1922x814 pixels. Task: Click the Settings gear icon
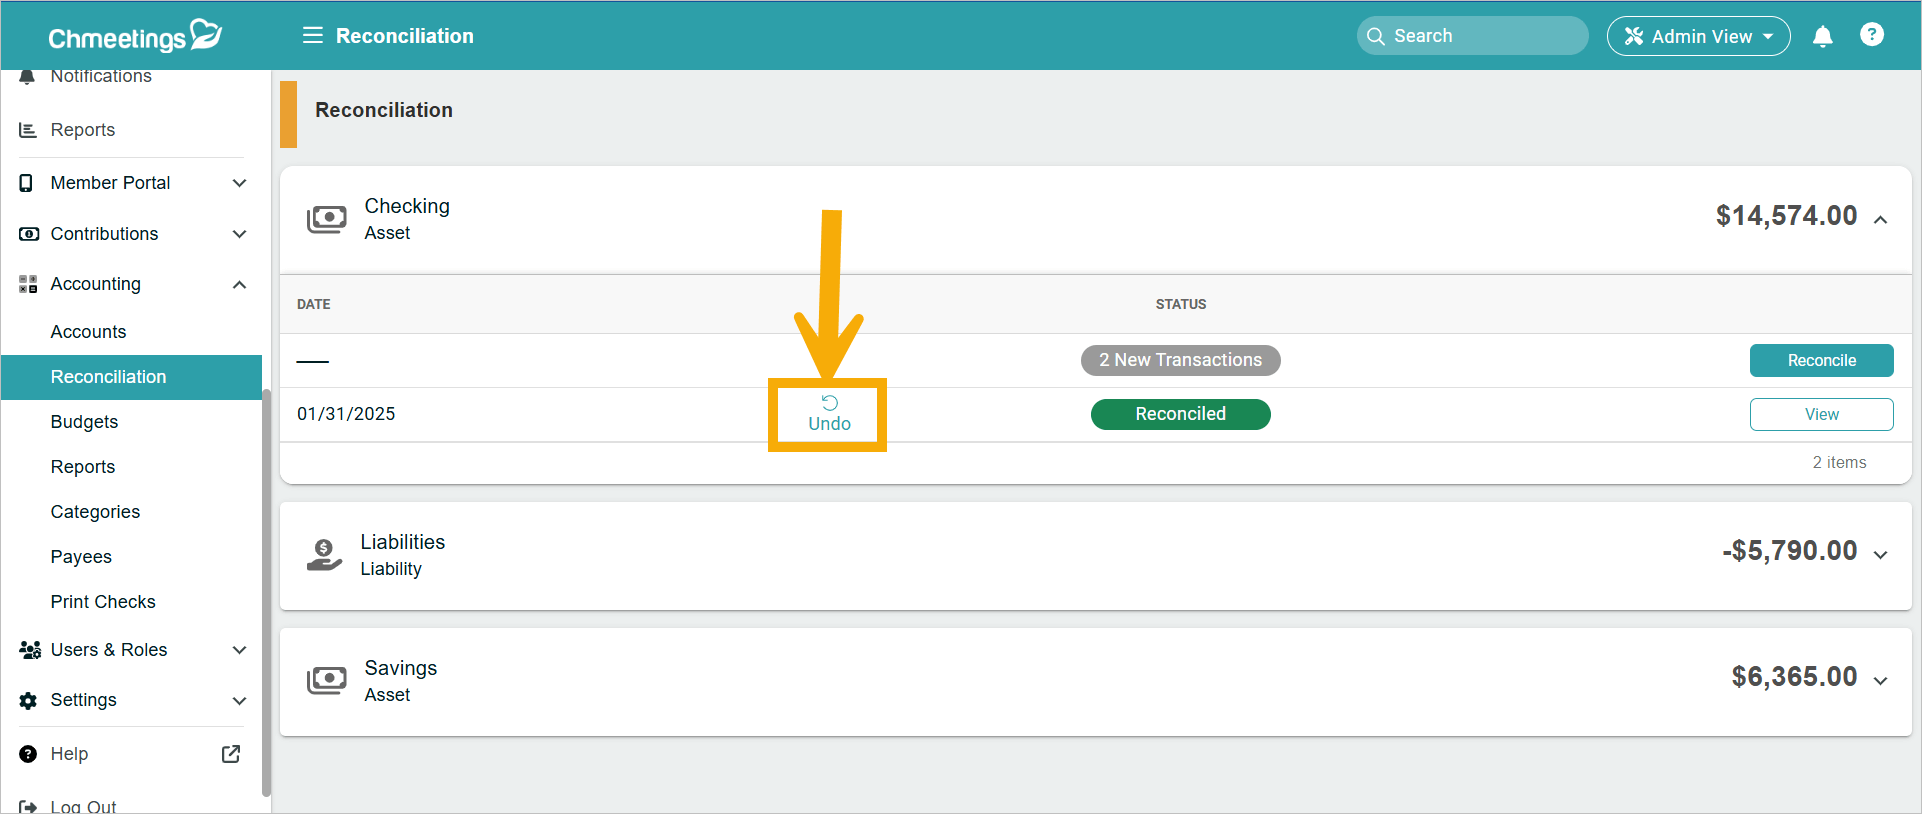point(28,701)
